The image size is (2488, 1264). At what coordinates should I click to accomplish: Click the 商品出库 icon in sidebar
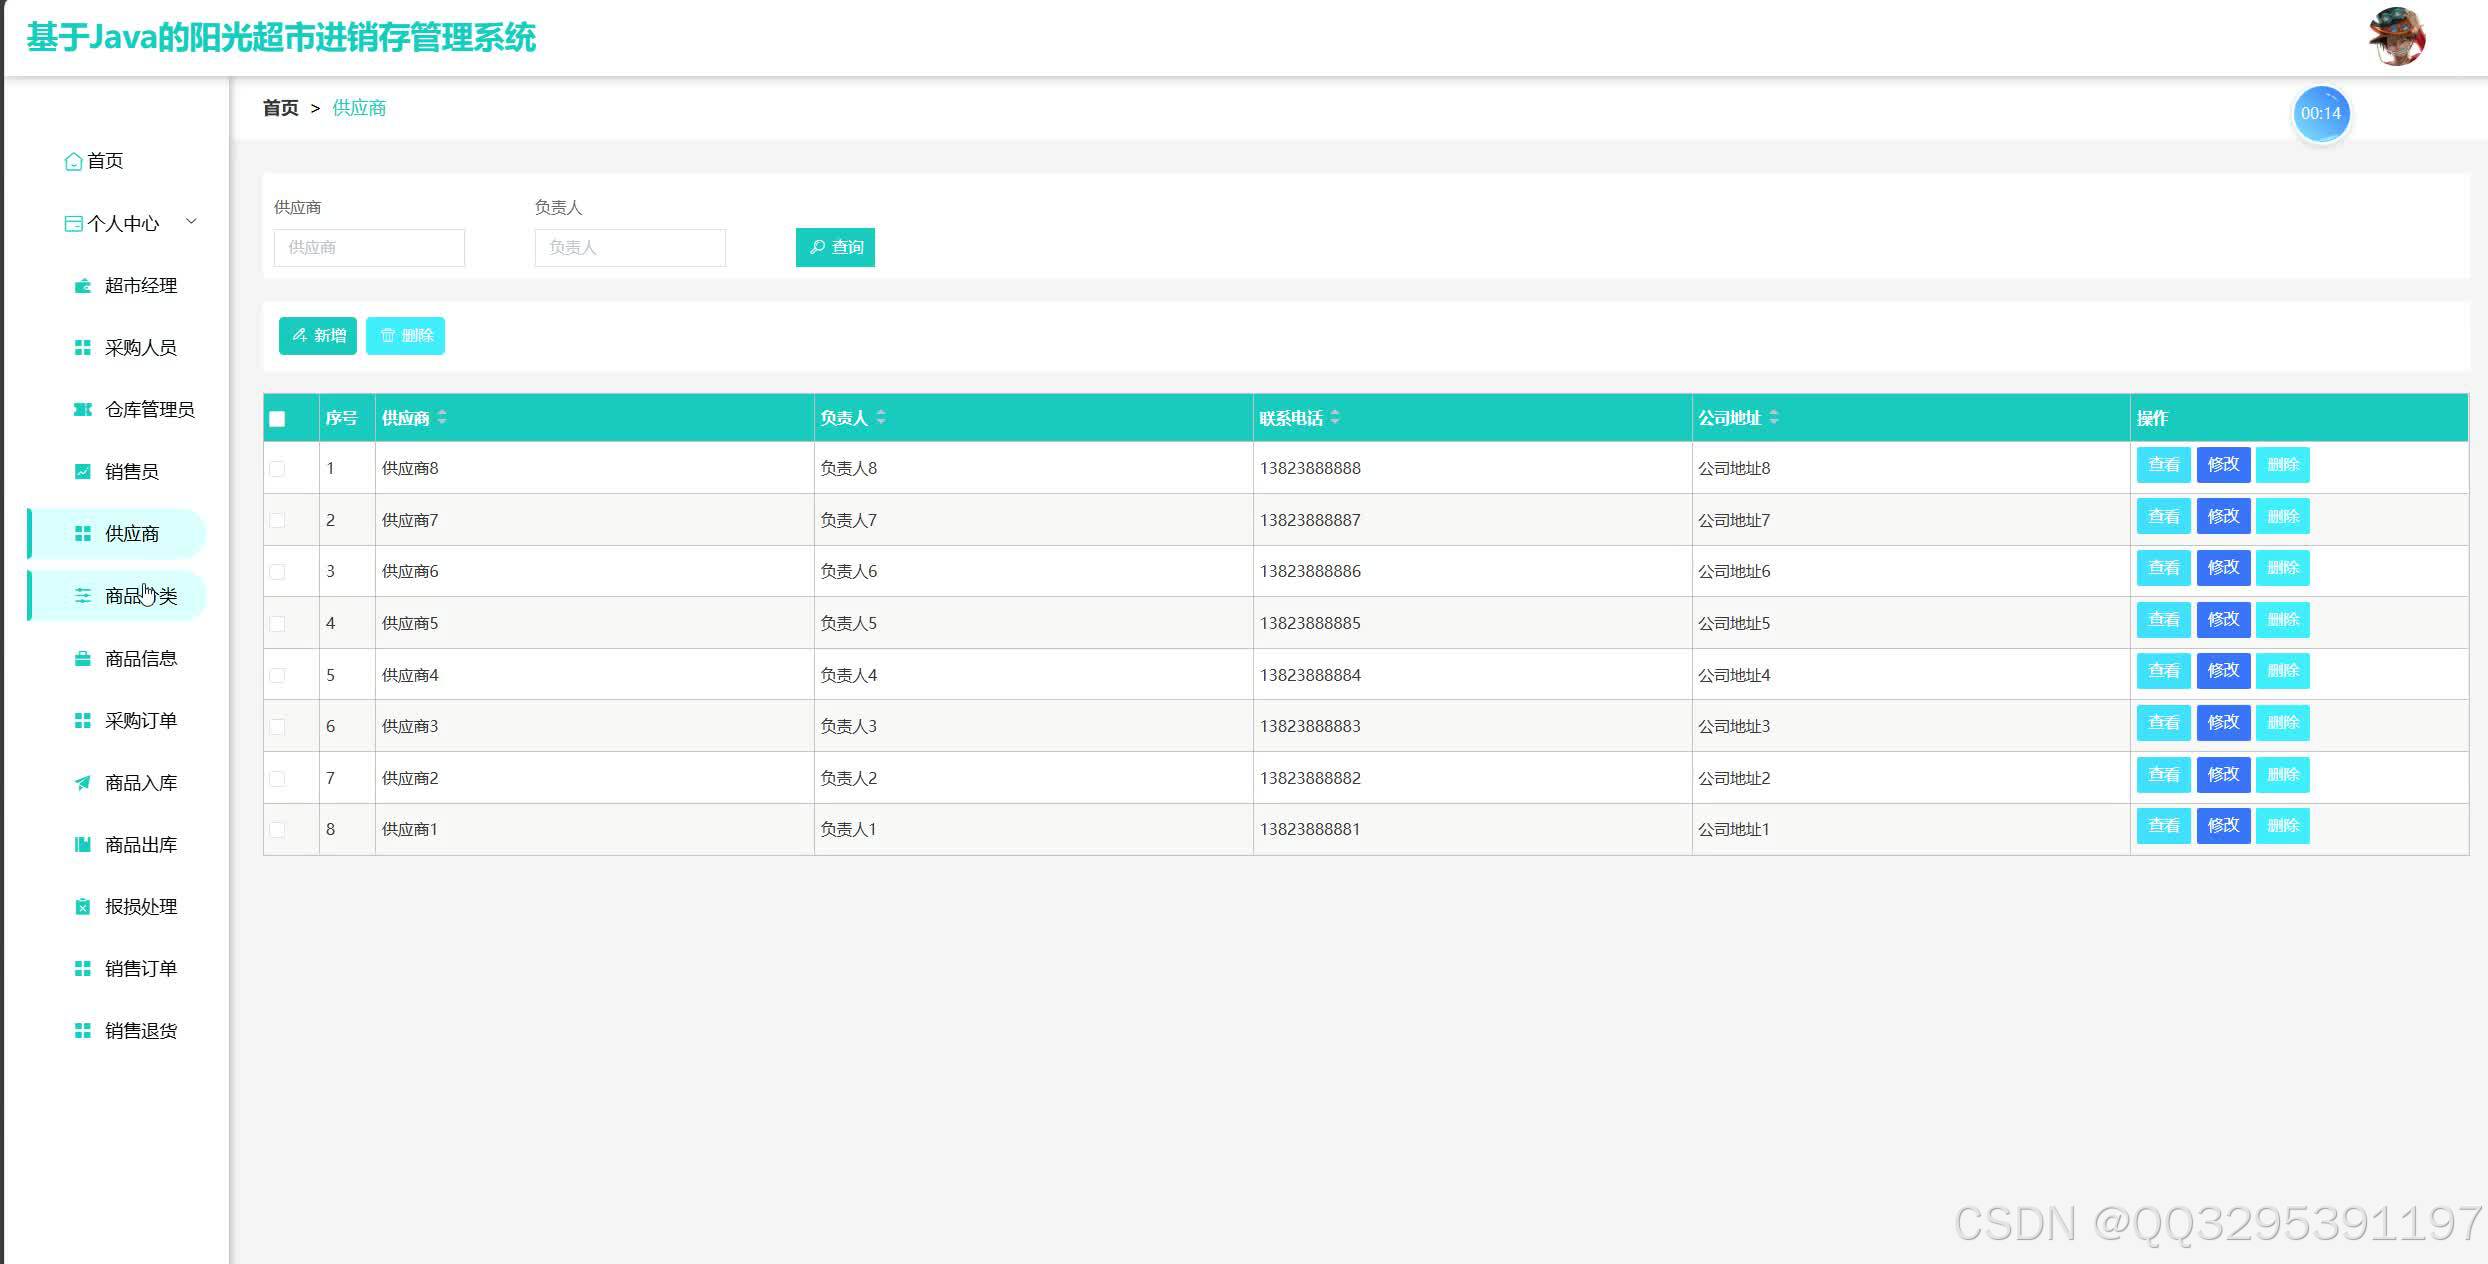83,845
